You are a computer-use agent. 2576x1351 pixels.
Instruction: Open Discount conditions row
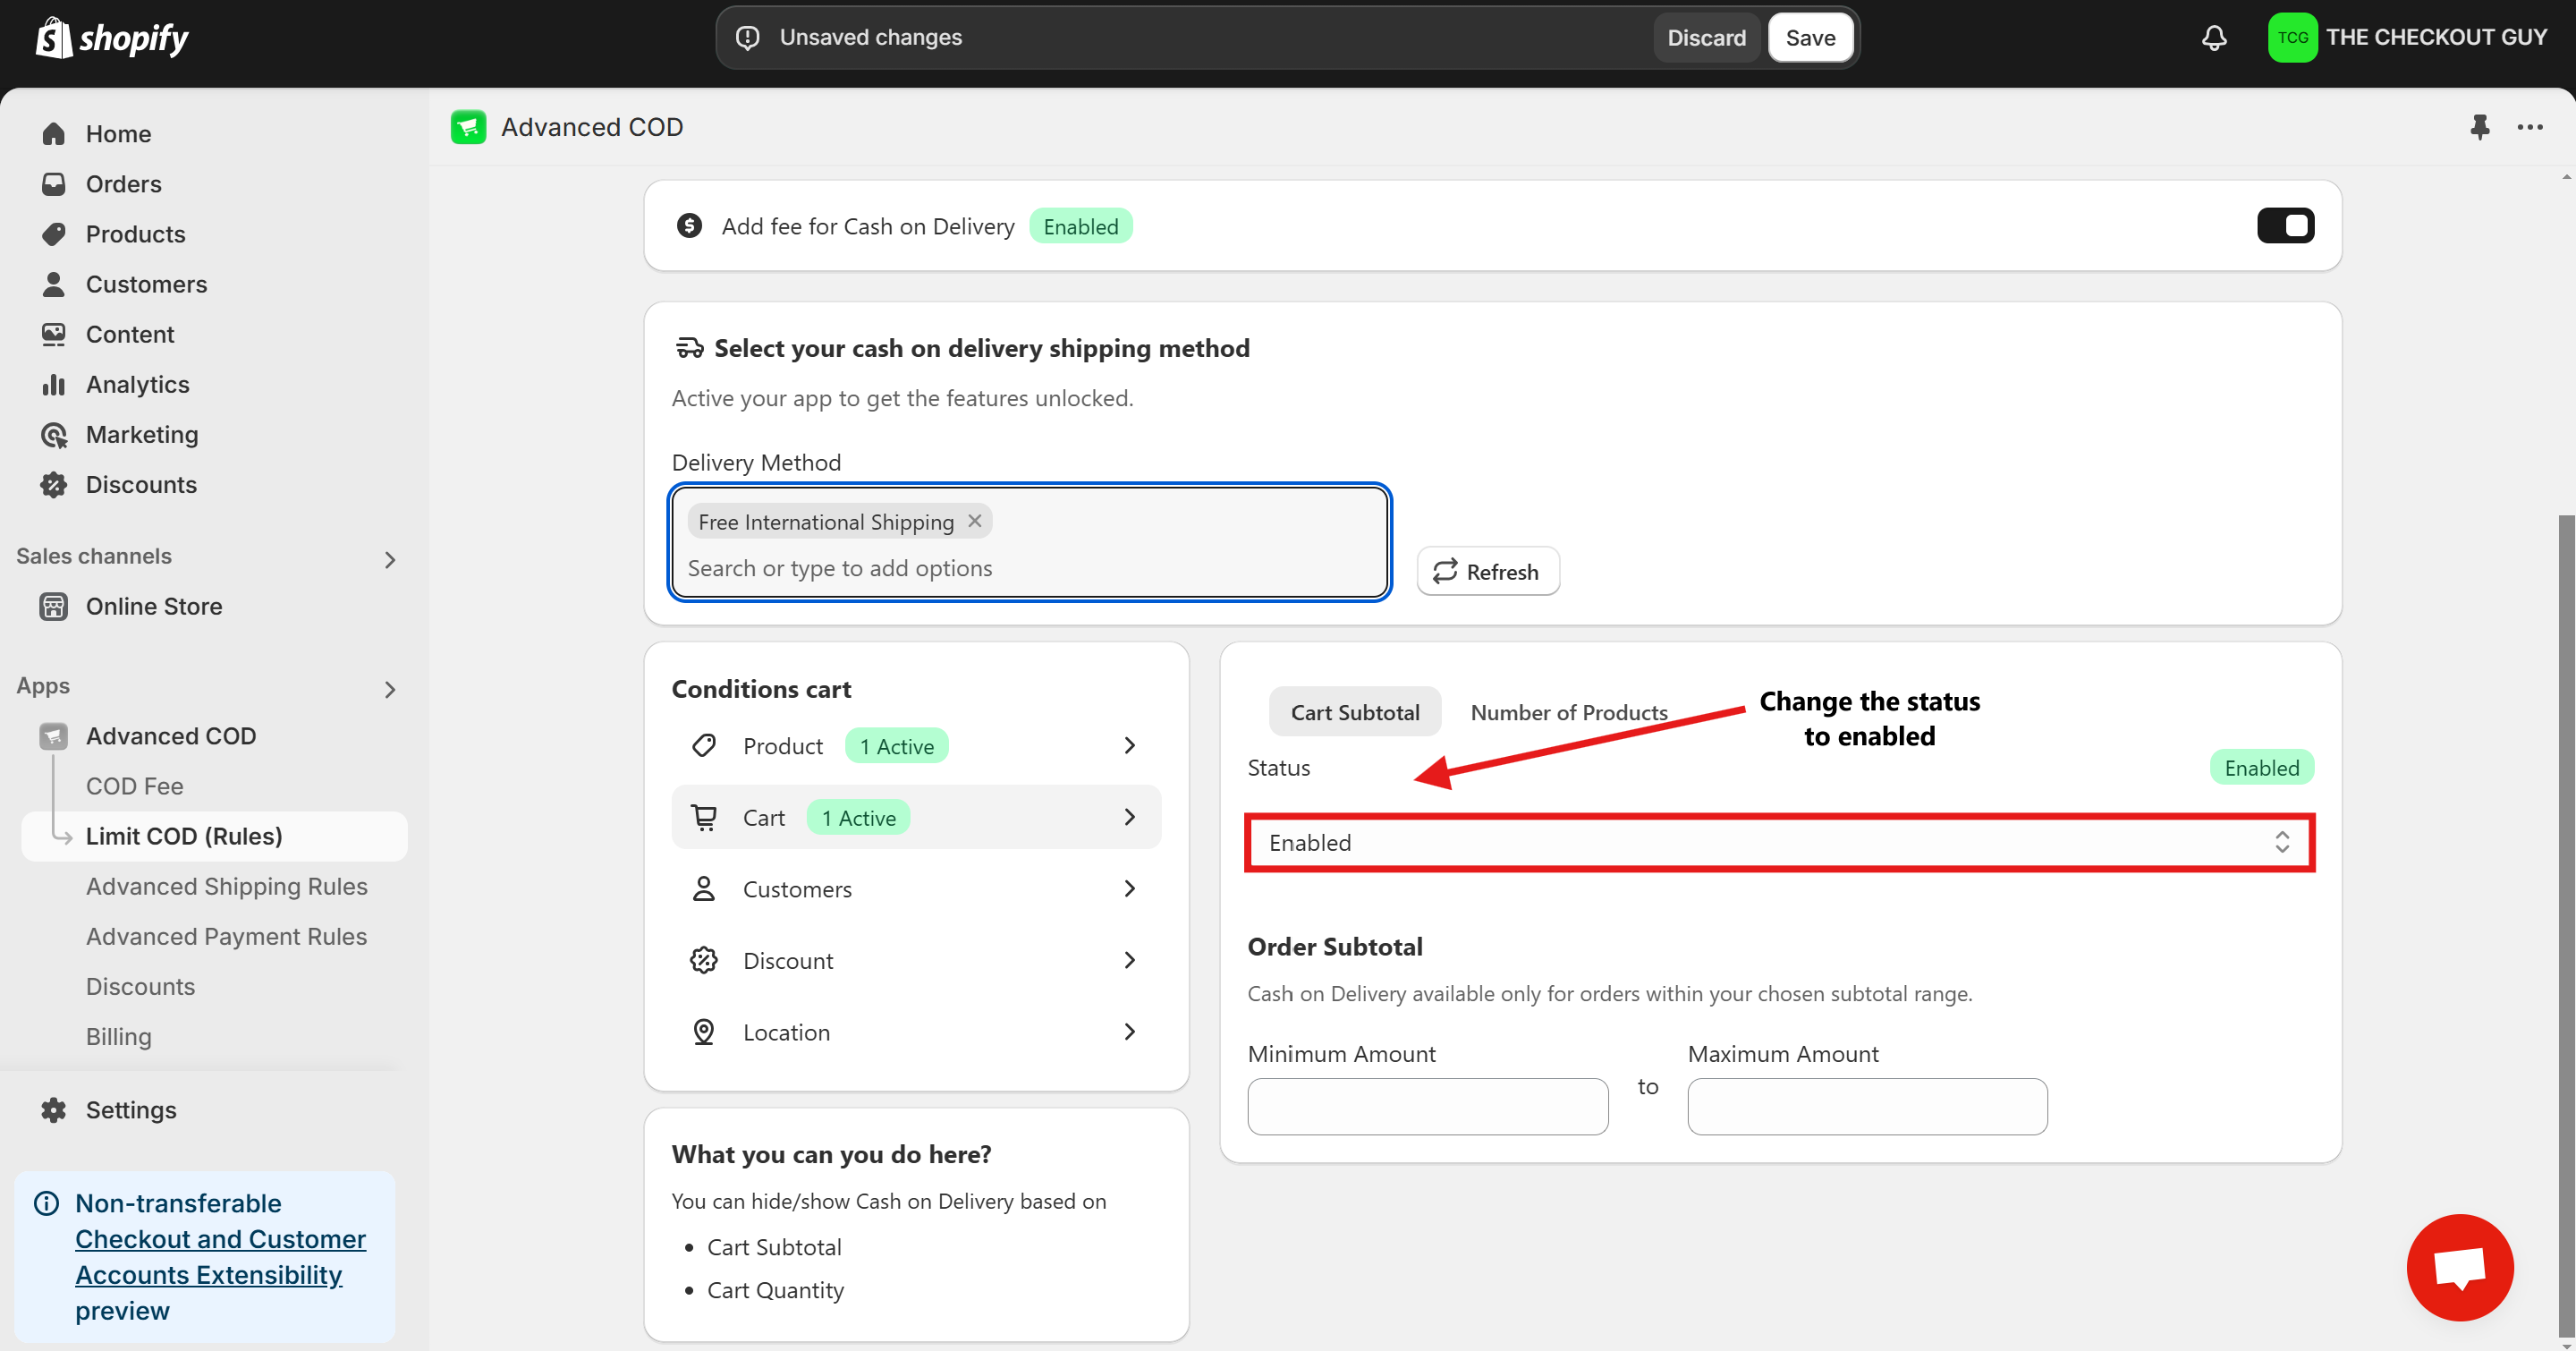916,960
